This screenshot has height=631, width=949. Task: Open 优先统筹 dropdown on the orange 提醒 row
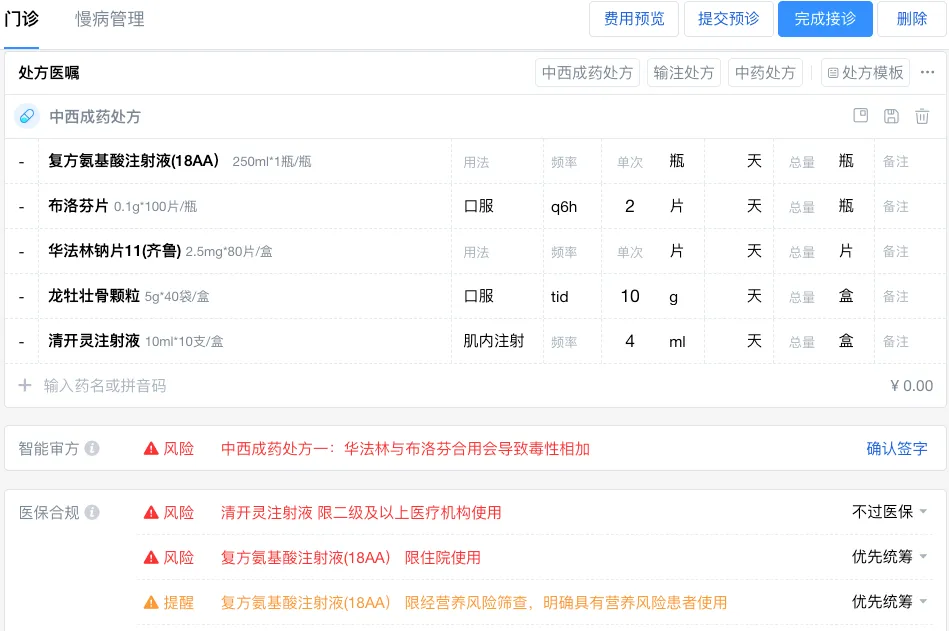click(x=889, y=602)
